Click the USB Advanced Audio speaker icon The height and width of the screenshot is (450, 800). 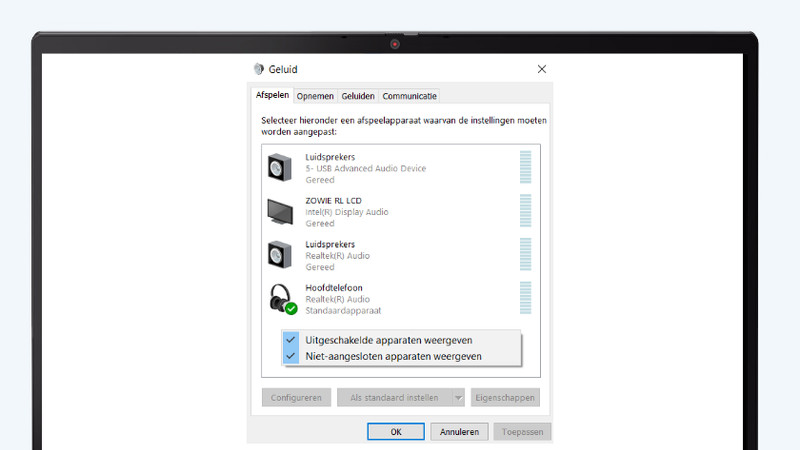pyautogui.click(x=280, y=167)
